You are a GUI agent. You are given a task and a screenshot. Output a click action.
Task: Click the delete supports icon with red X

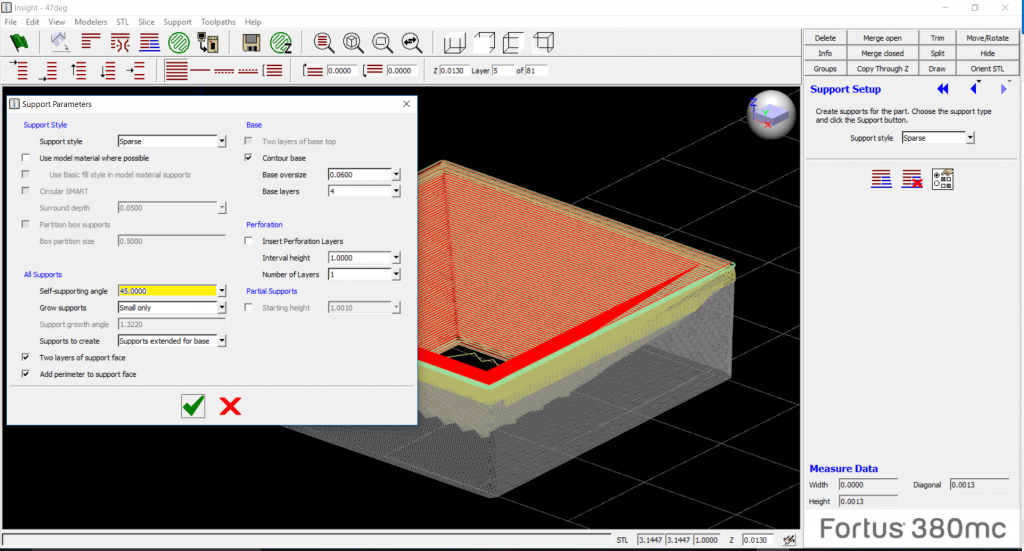tap(911, 179)
